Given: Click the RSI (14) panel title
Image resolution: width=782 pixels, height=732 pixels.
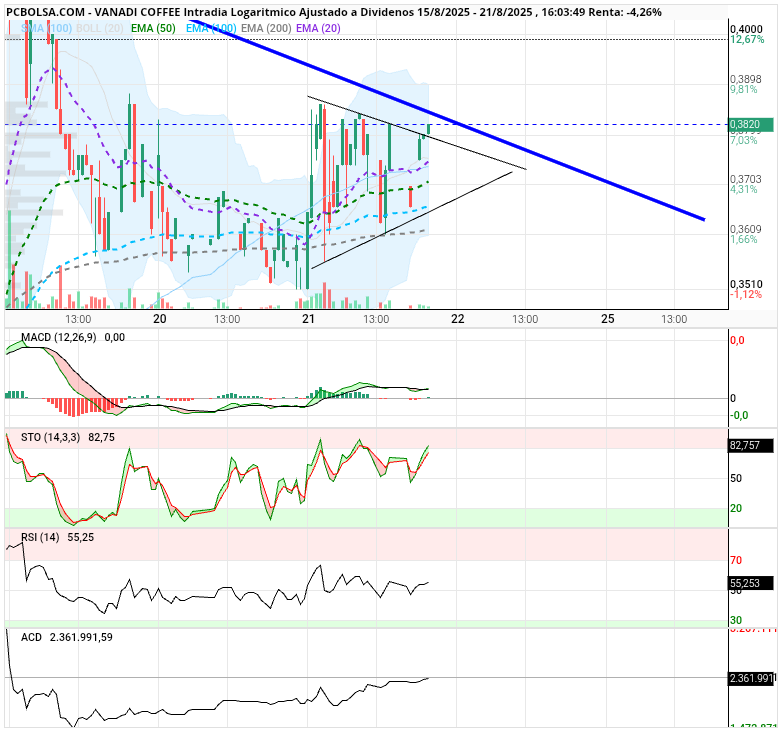Looking at the screenshot, I should (40, 537).
